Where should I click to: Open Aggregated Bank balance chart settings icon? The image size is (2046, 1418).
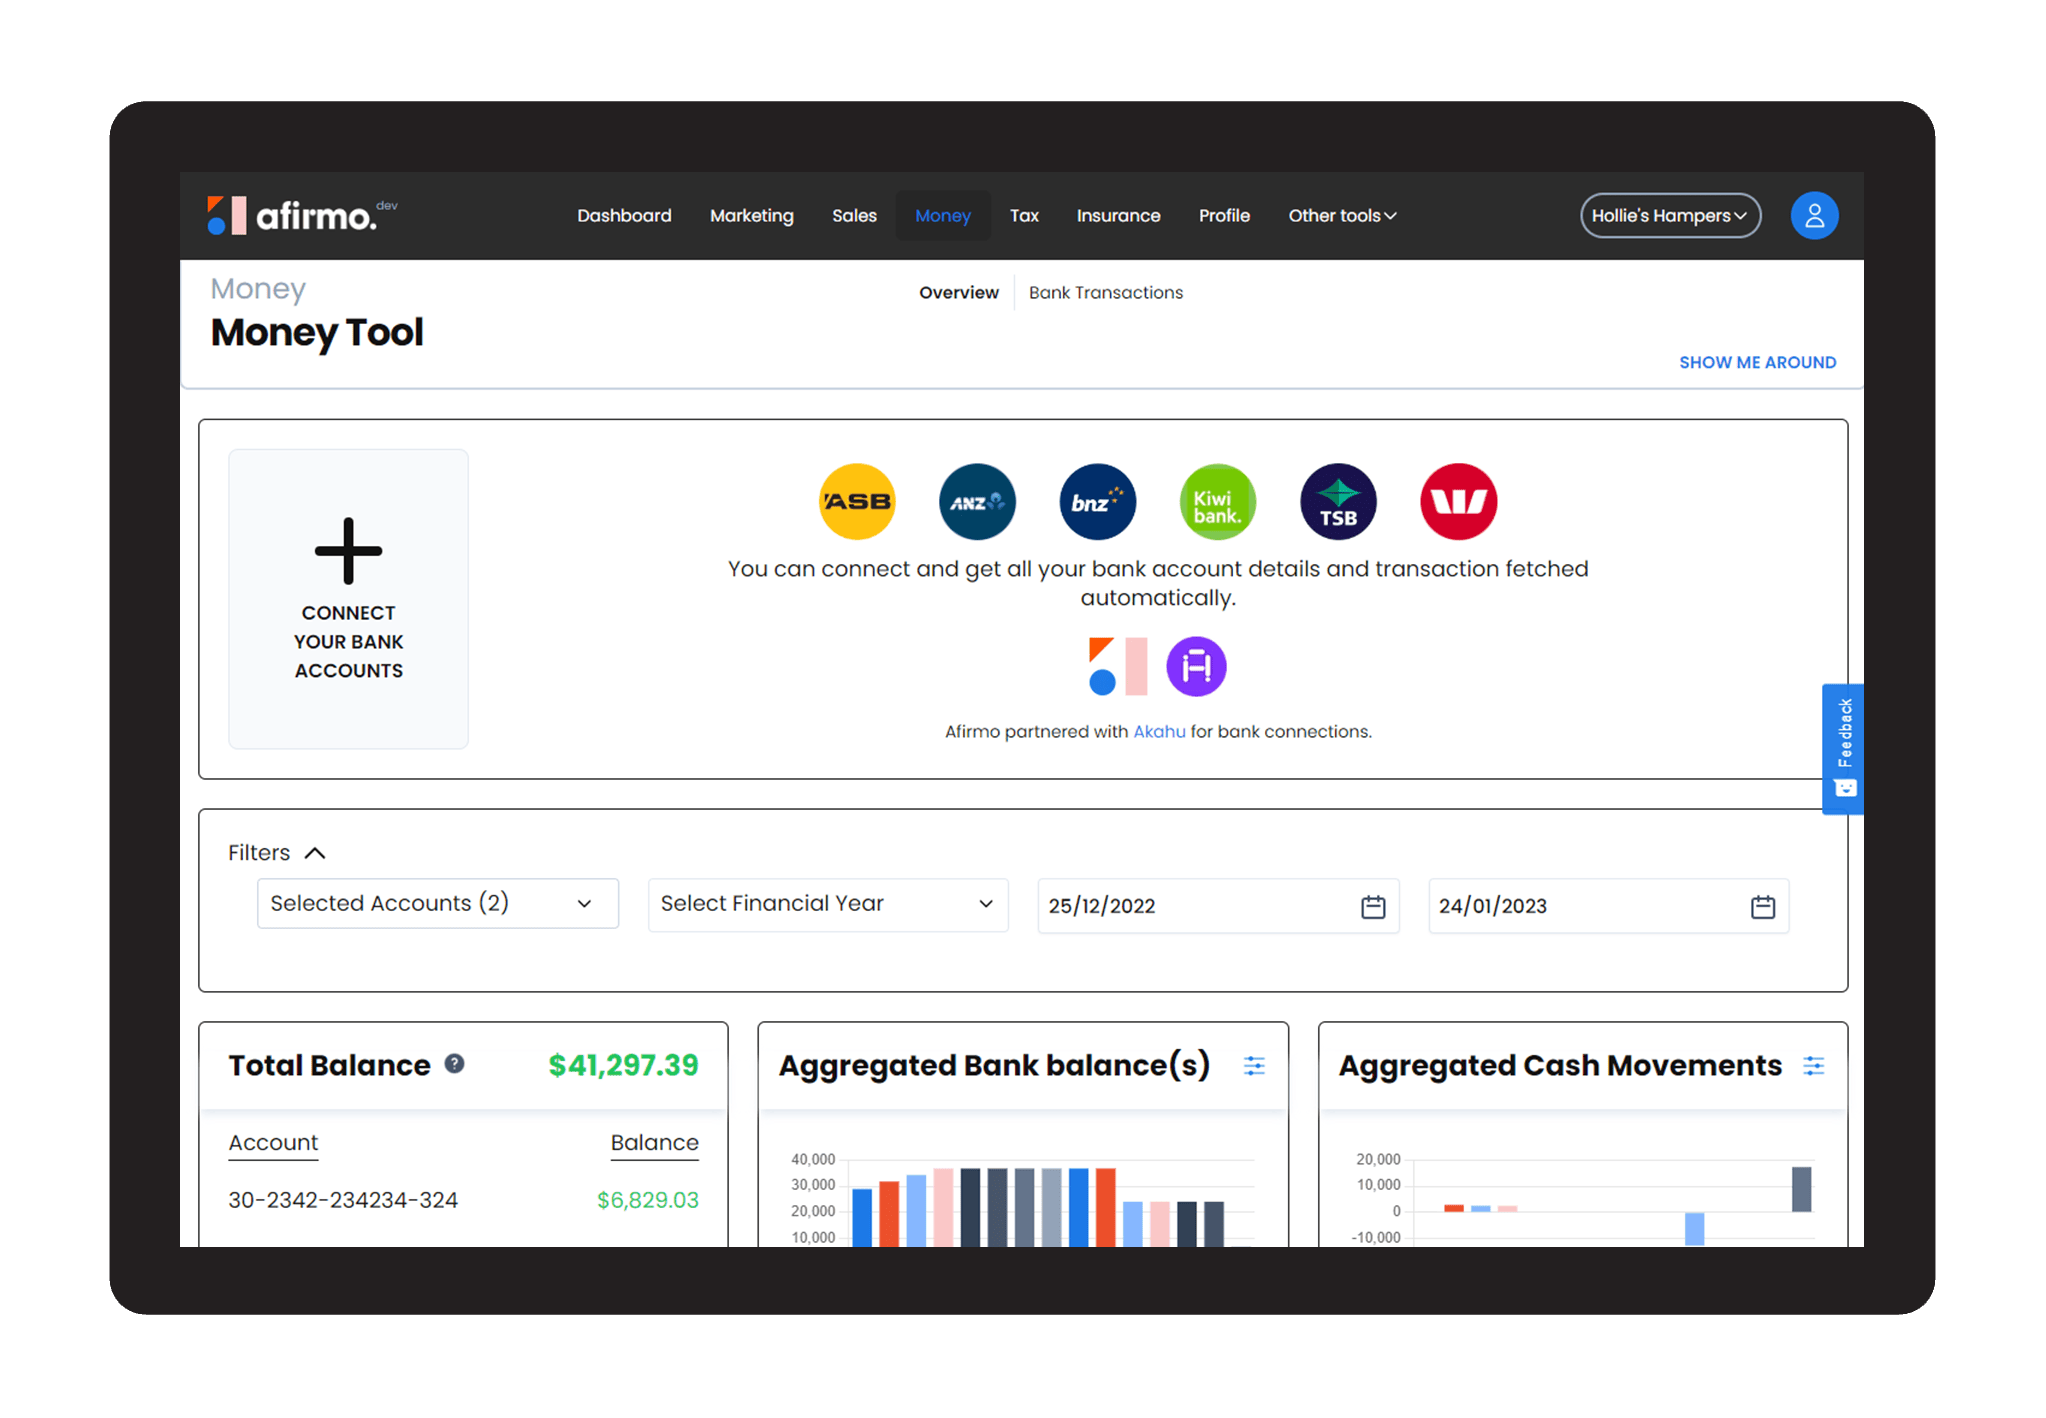pos(1254,1066)
